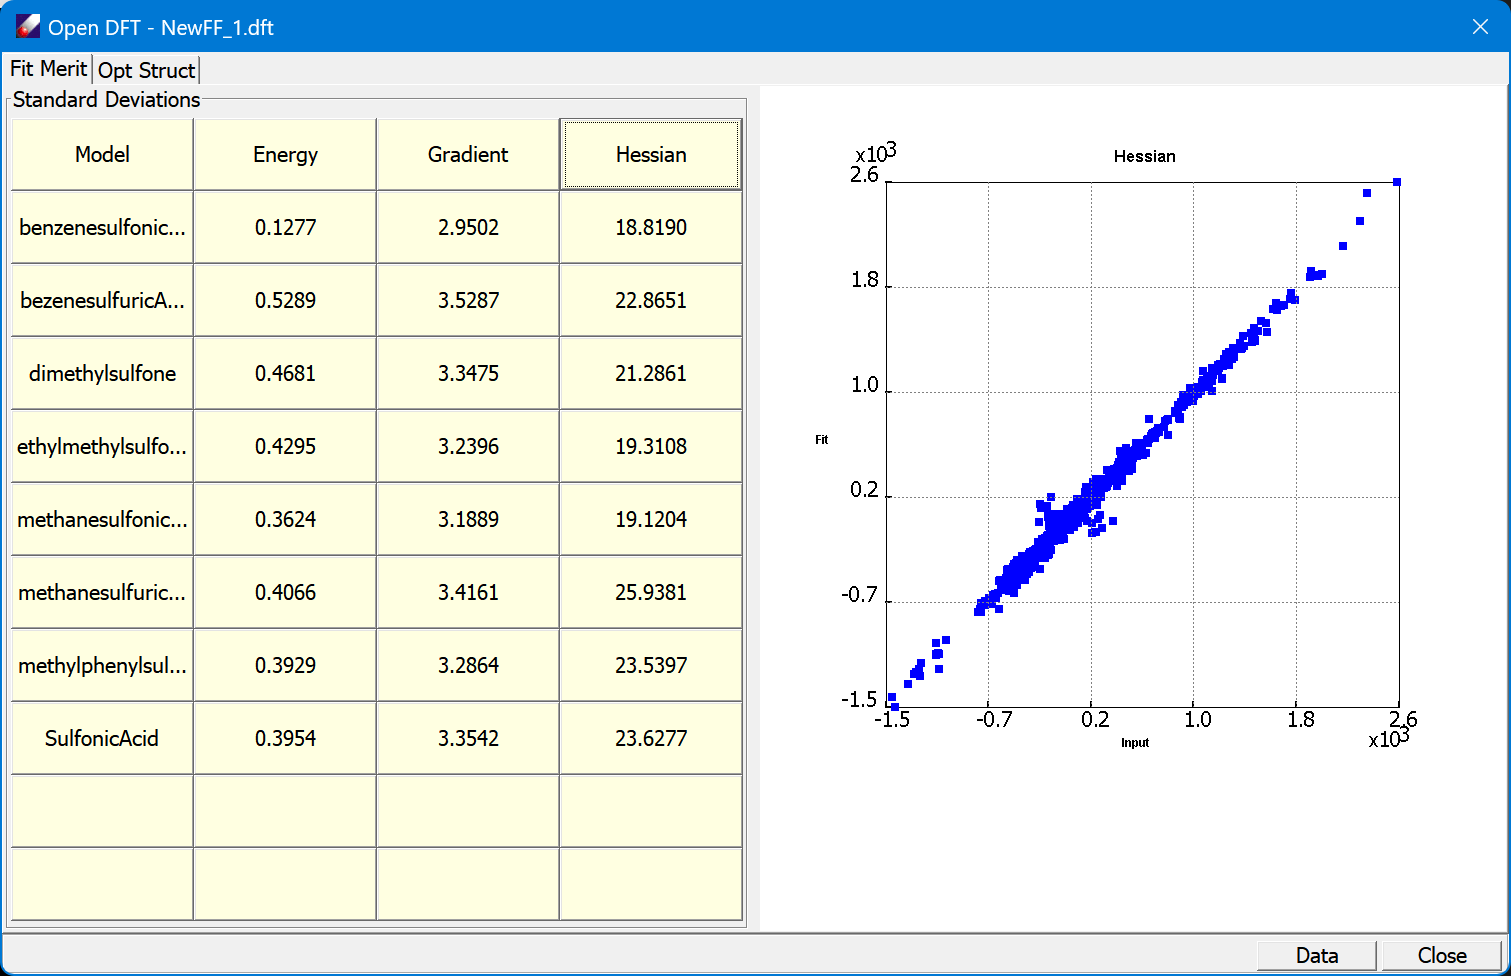This screenshot has width=1511, height=976.
Task: Select Energy value 0.1277
Action: [285, 227]
